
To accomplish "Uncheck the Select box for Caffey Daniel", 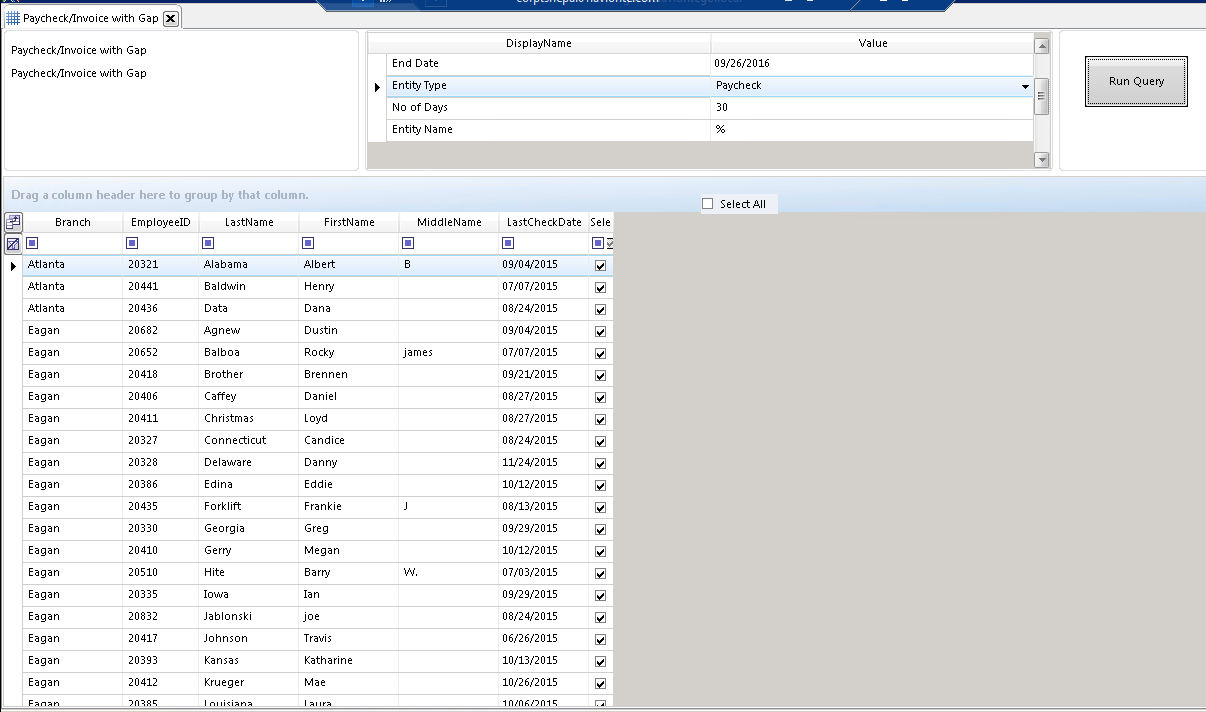I will click(600, 398).
